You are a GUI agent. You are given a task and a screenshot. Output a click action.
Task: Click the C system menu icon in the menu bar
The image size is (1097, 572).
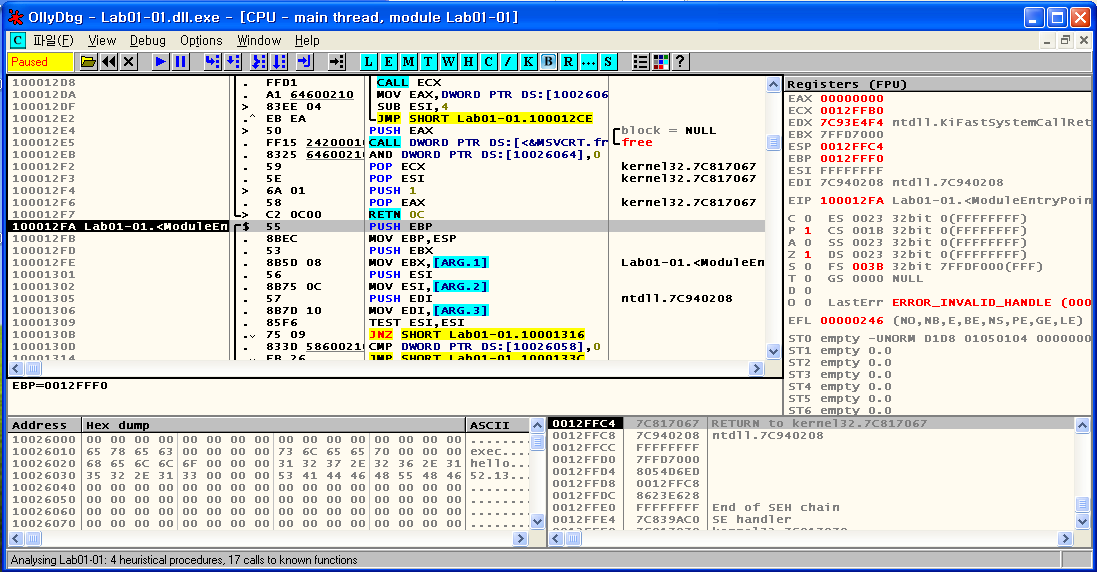click(x=17, y=41)
